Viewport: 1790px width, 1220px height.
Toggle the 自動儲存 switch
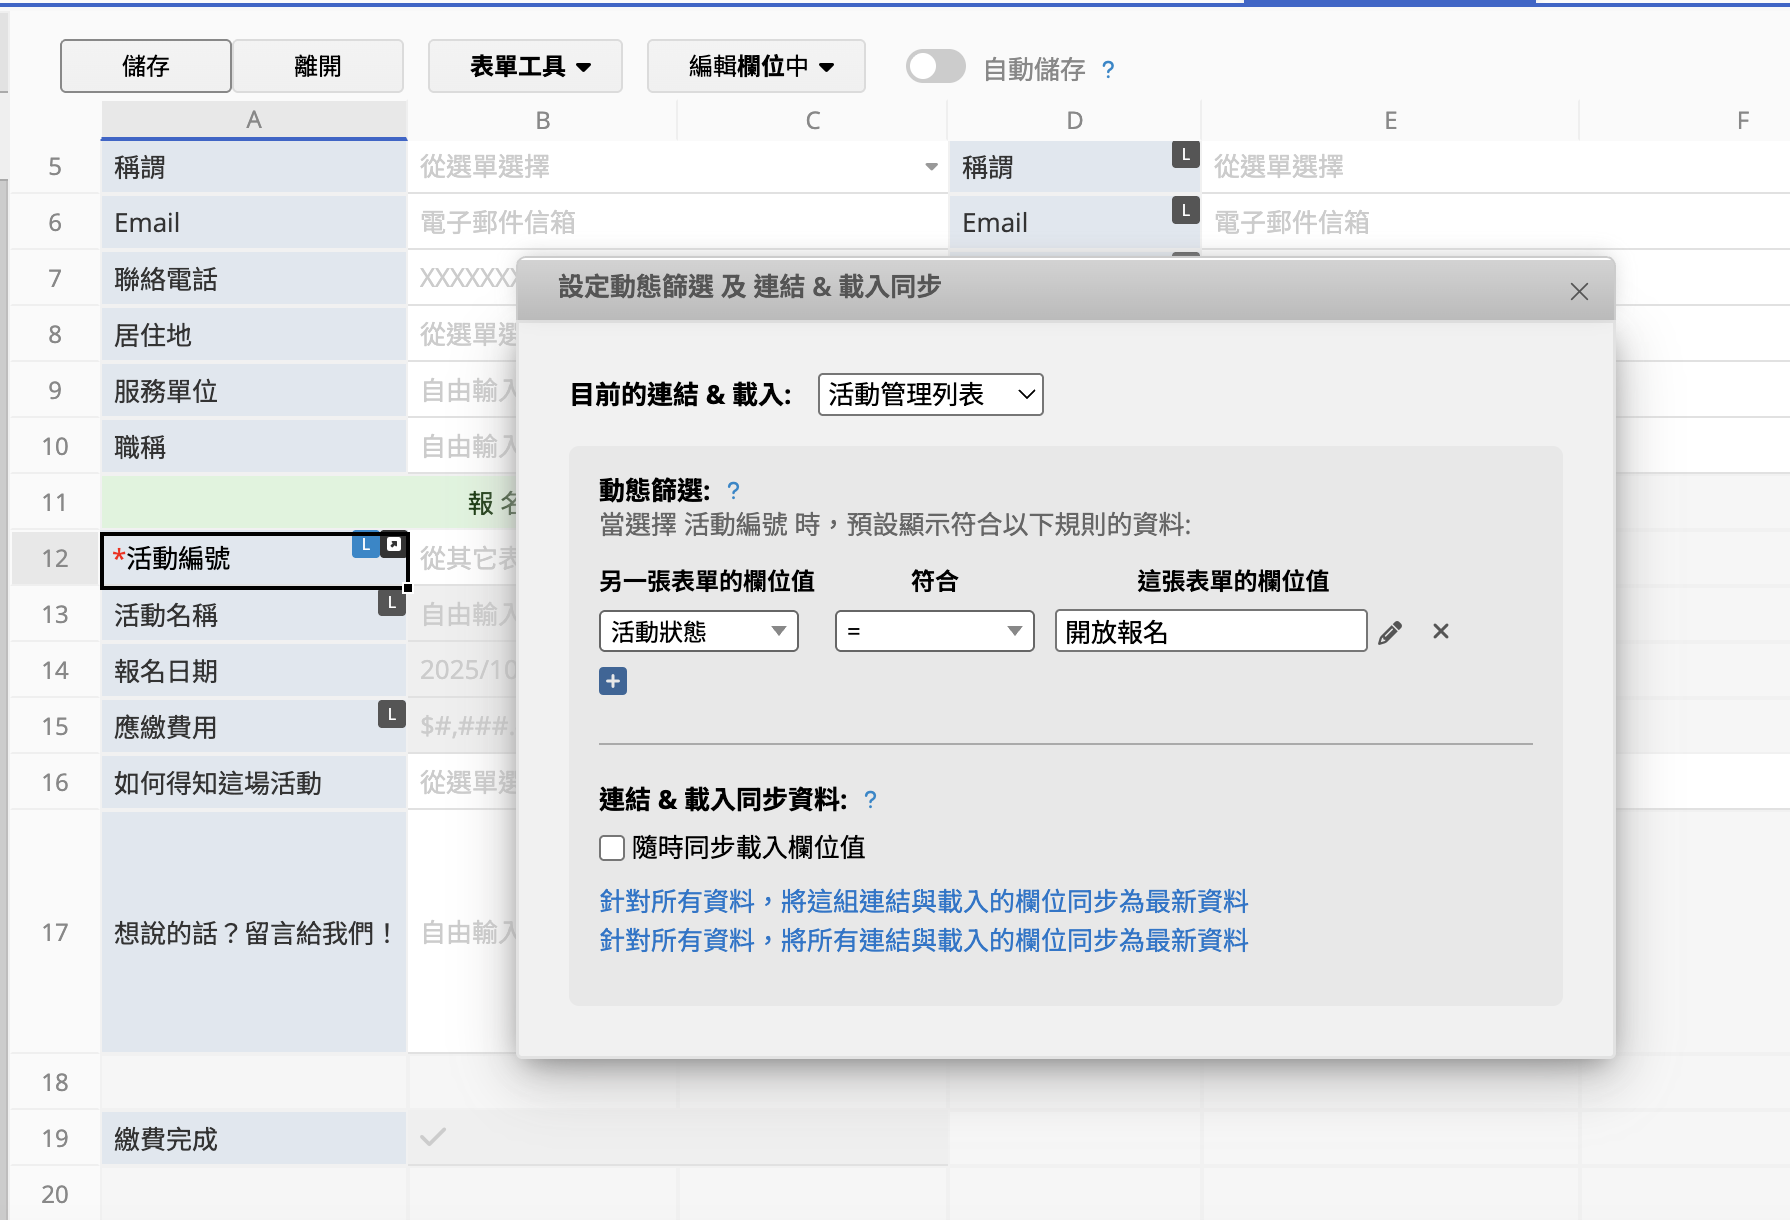935,67
